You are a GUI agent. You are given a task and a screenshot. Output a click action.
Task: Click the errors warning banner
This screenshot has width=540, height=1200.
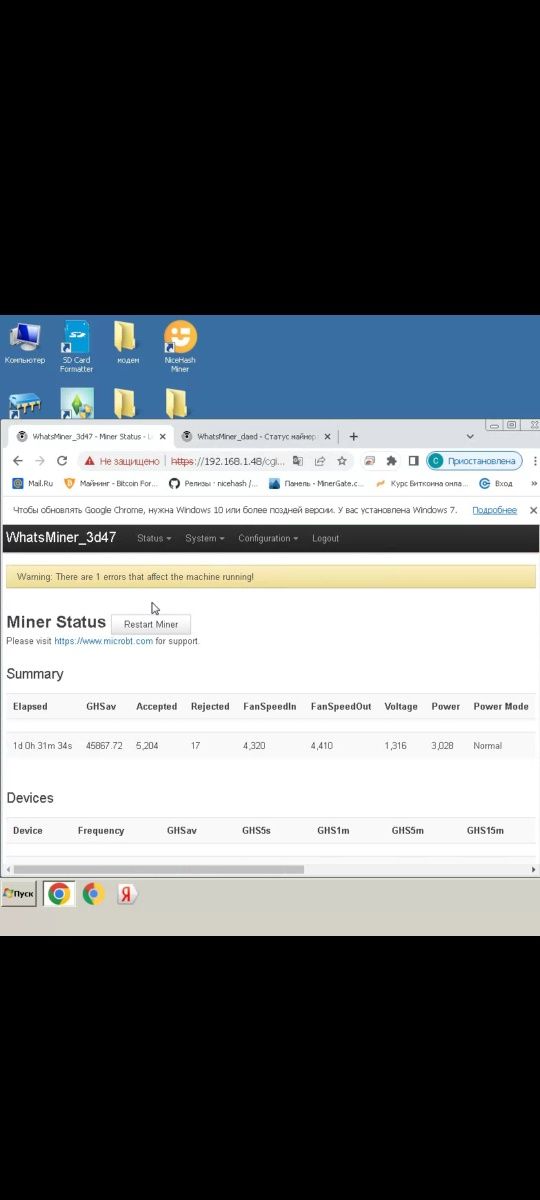pyautogui.click(x=270, y=577)
